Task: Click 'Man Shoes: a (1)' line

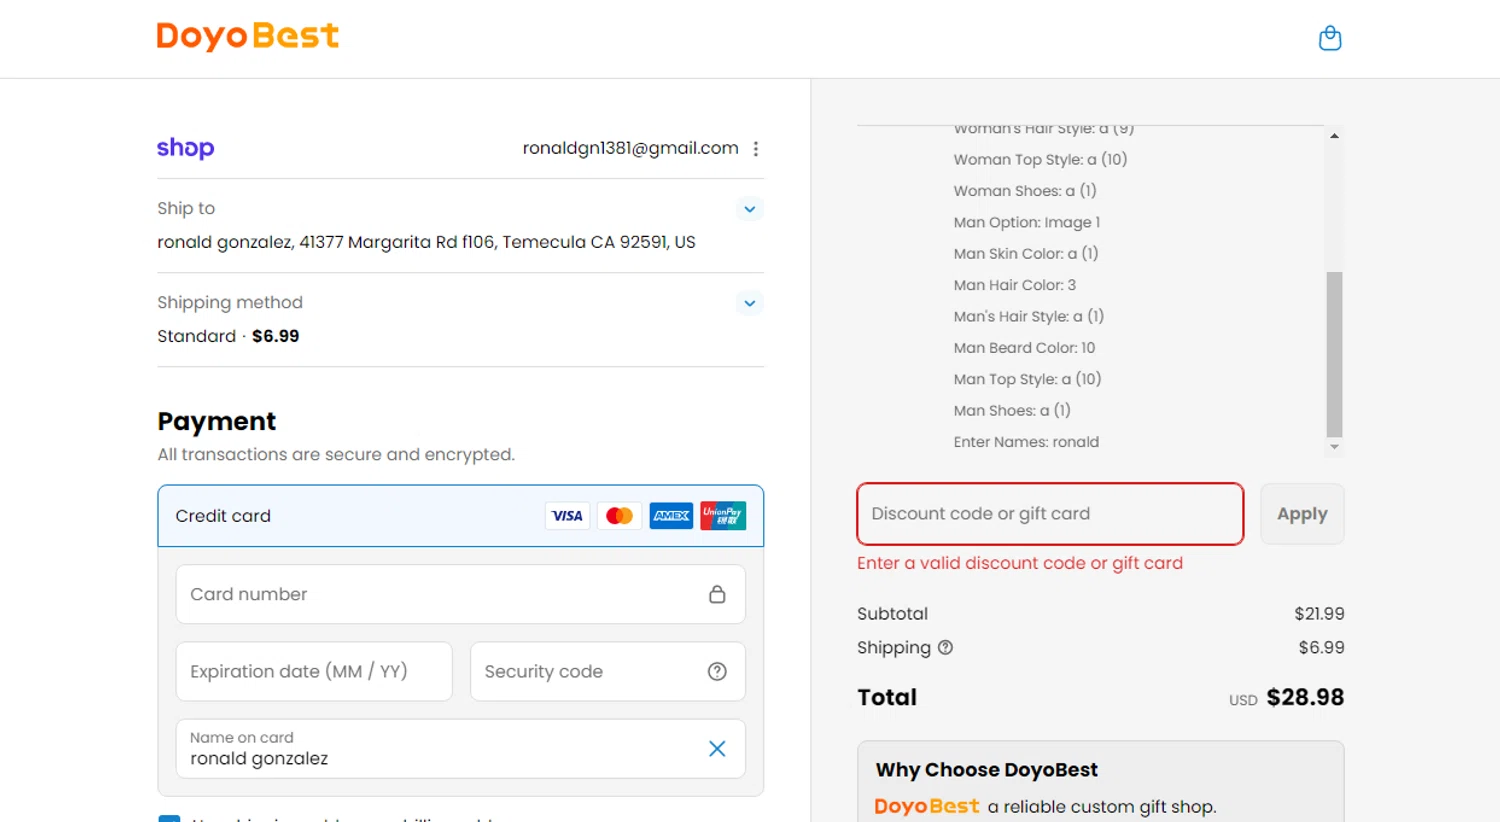Action: [1012, 411]
